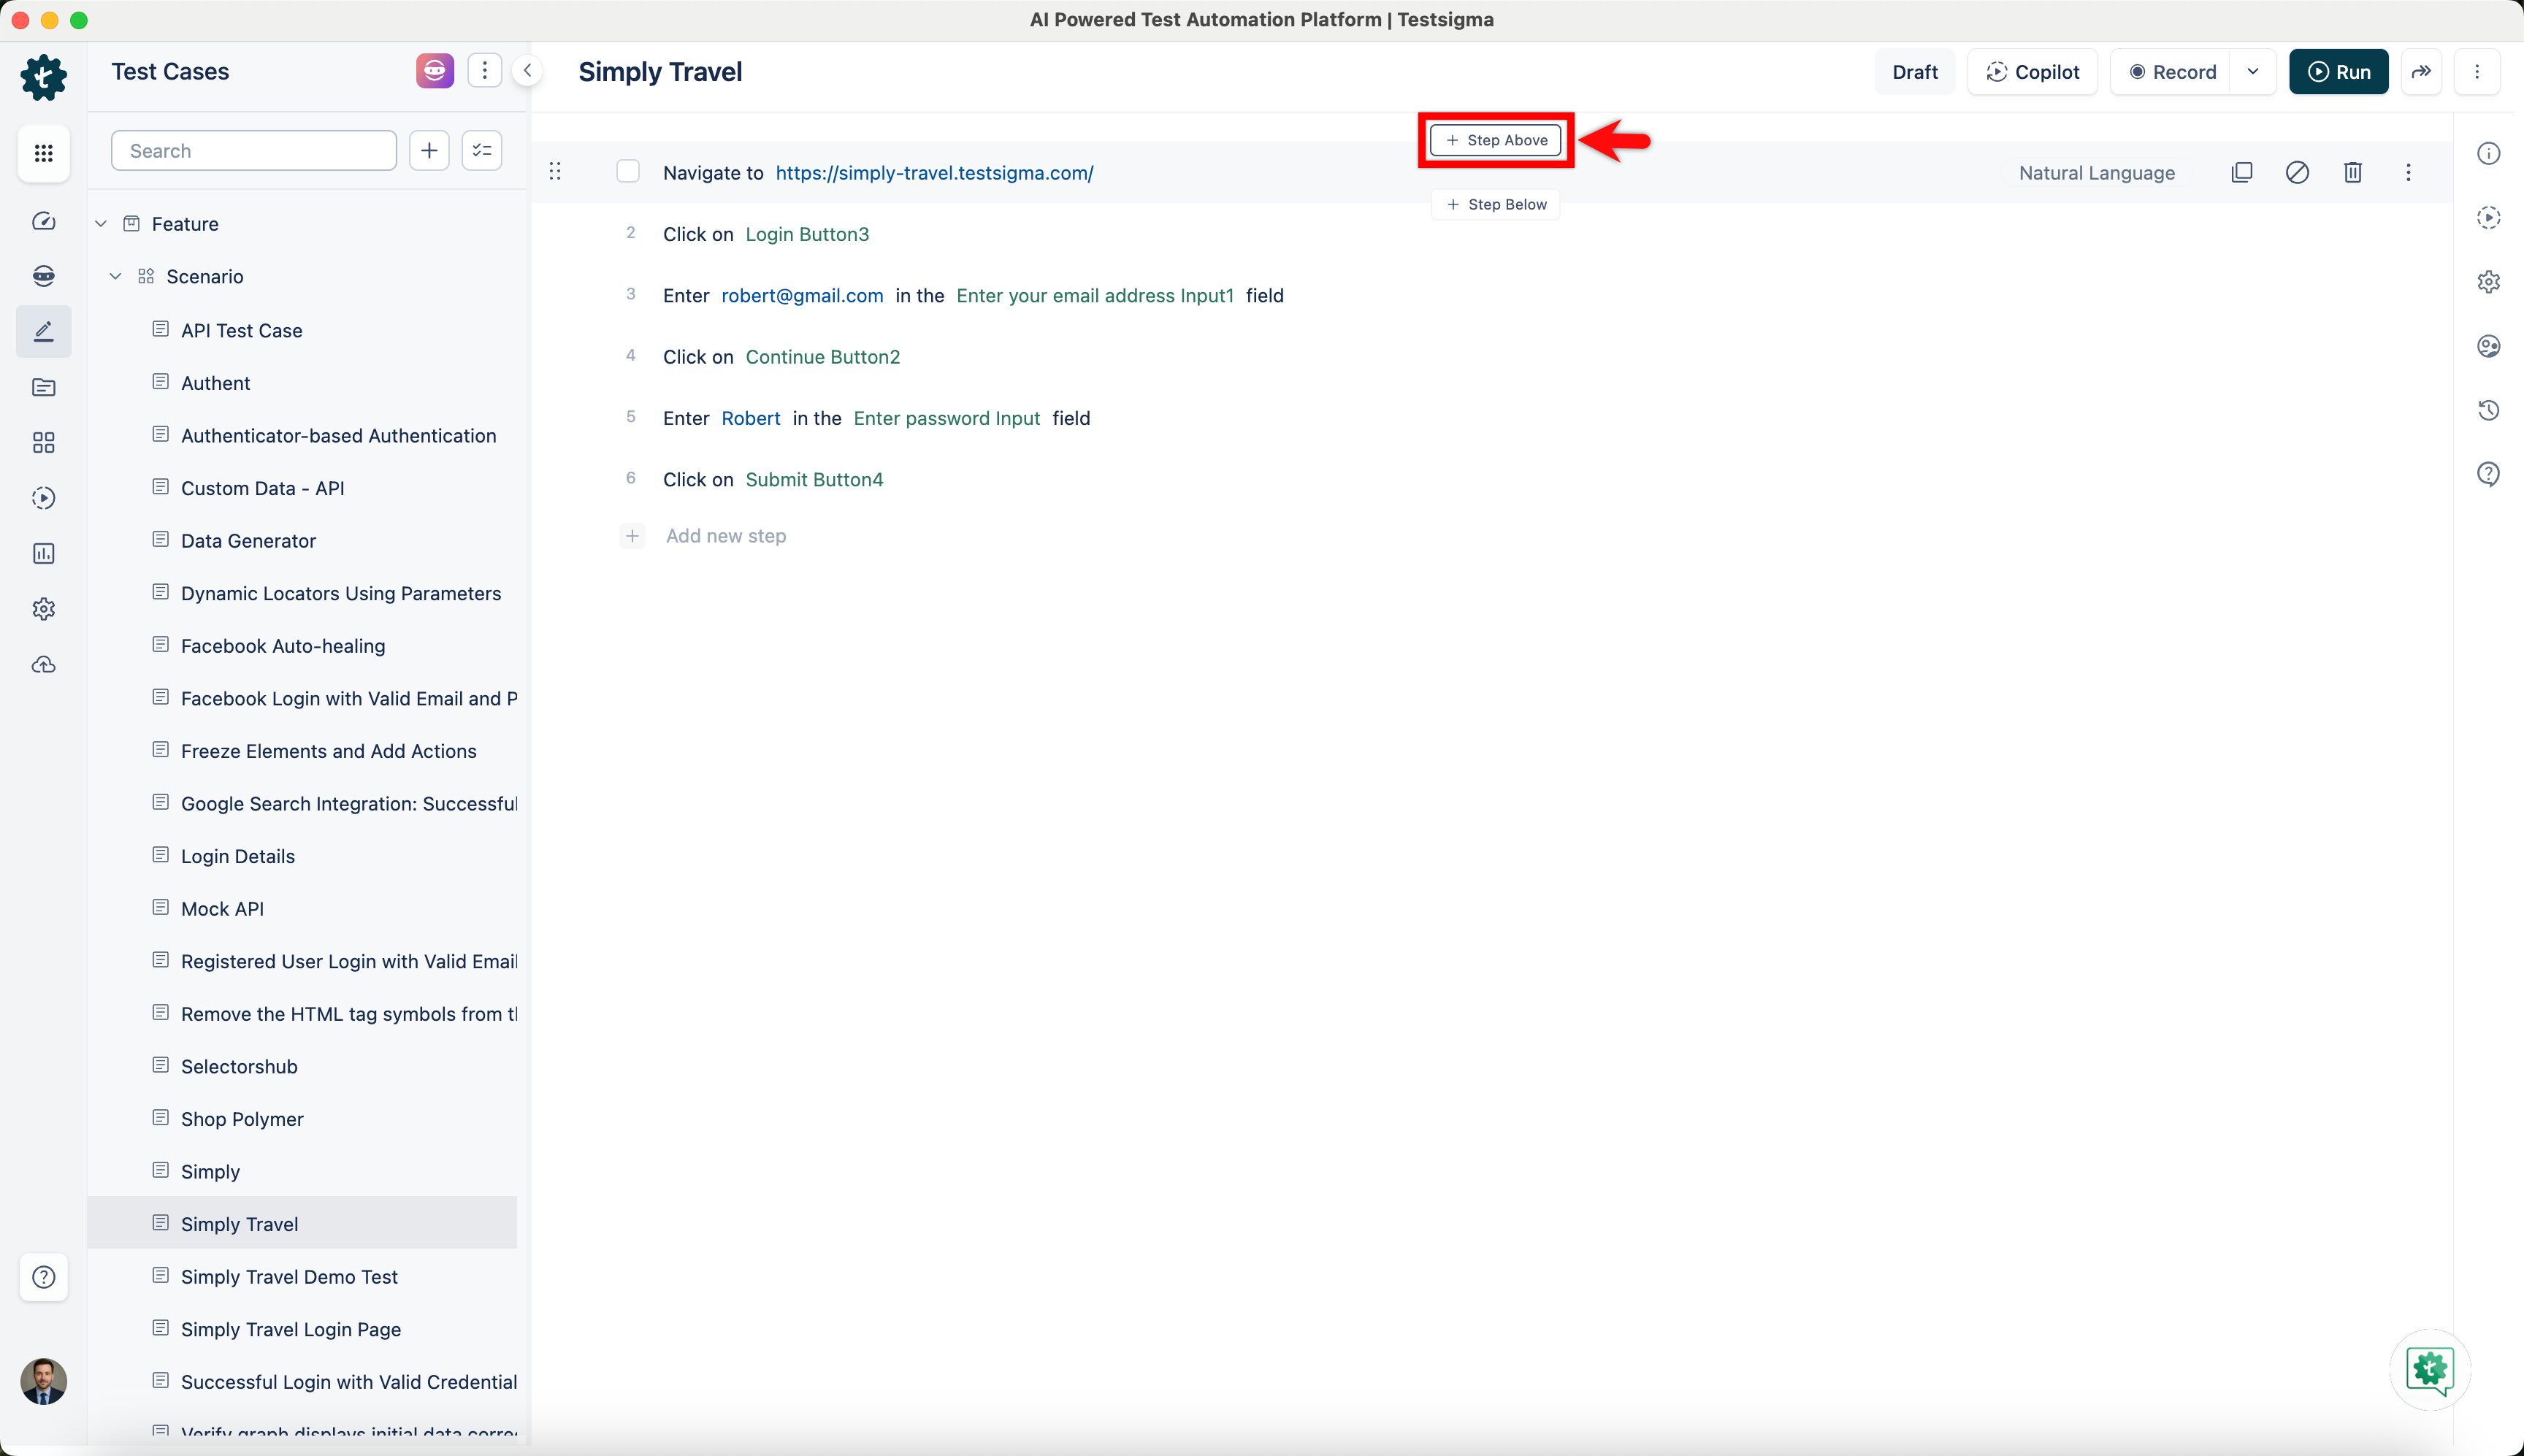Screen dimensions: 2524x1456
Task: Open the Authent test case
Action: (x=215, y=383)
